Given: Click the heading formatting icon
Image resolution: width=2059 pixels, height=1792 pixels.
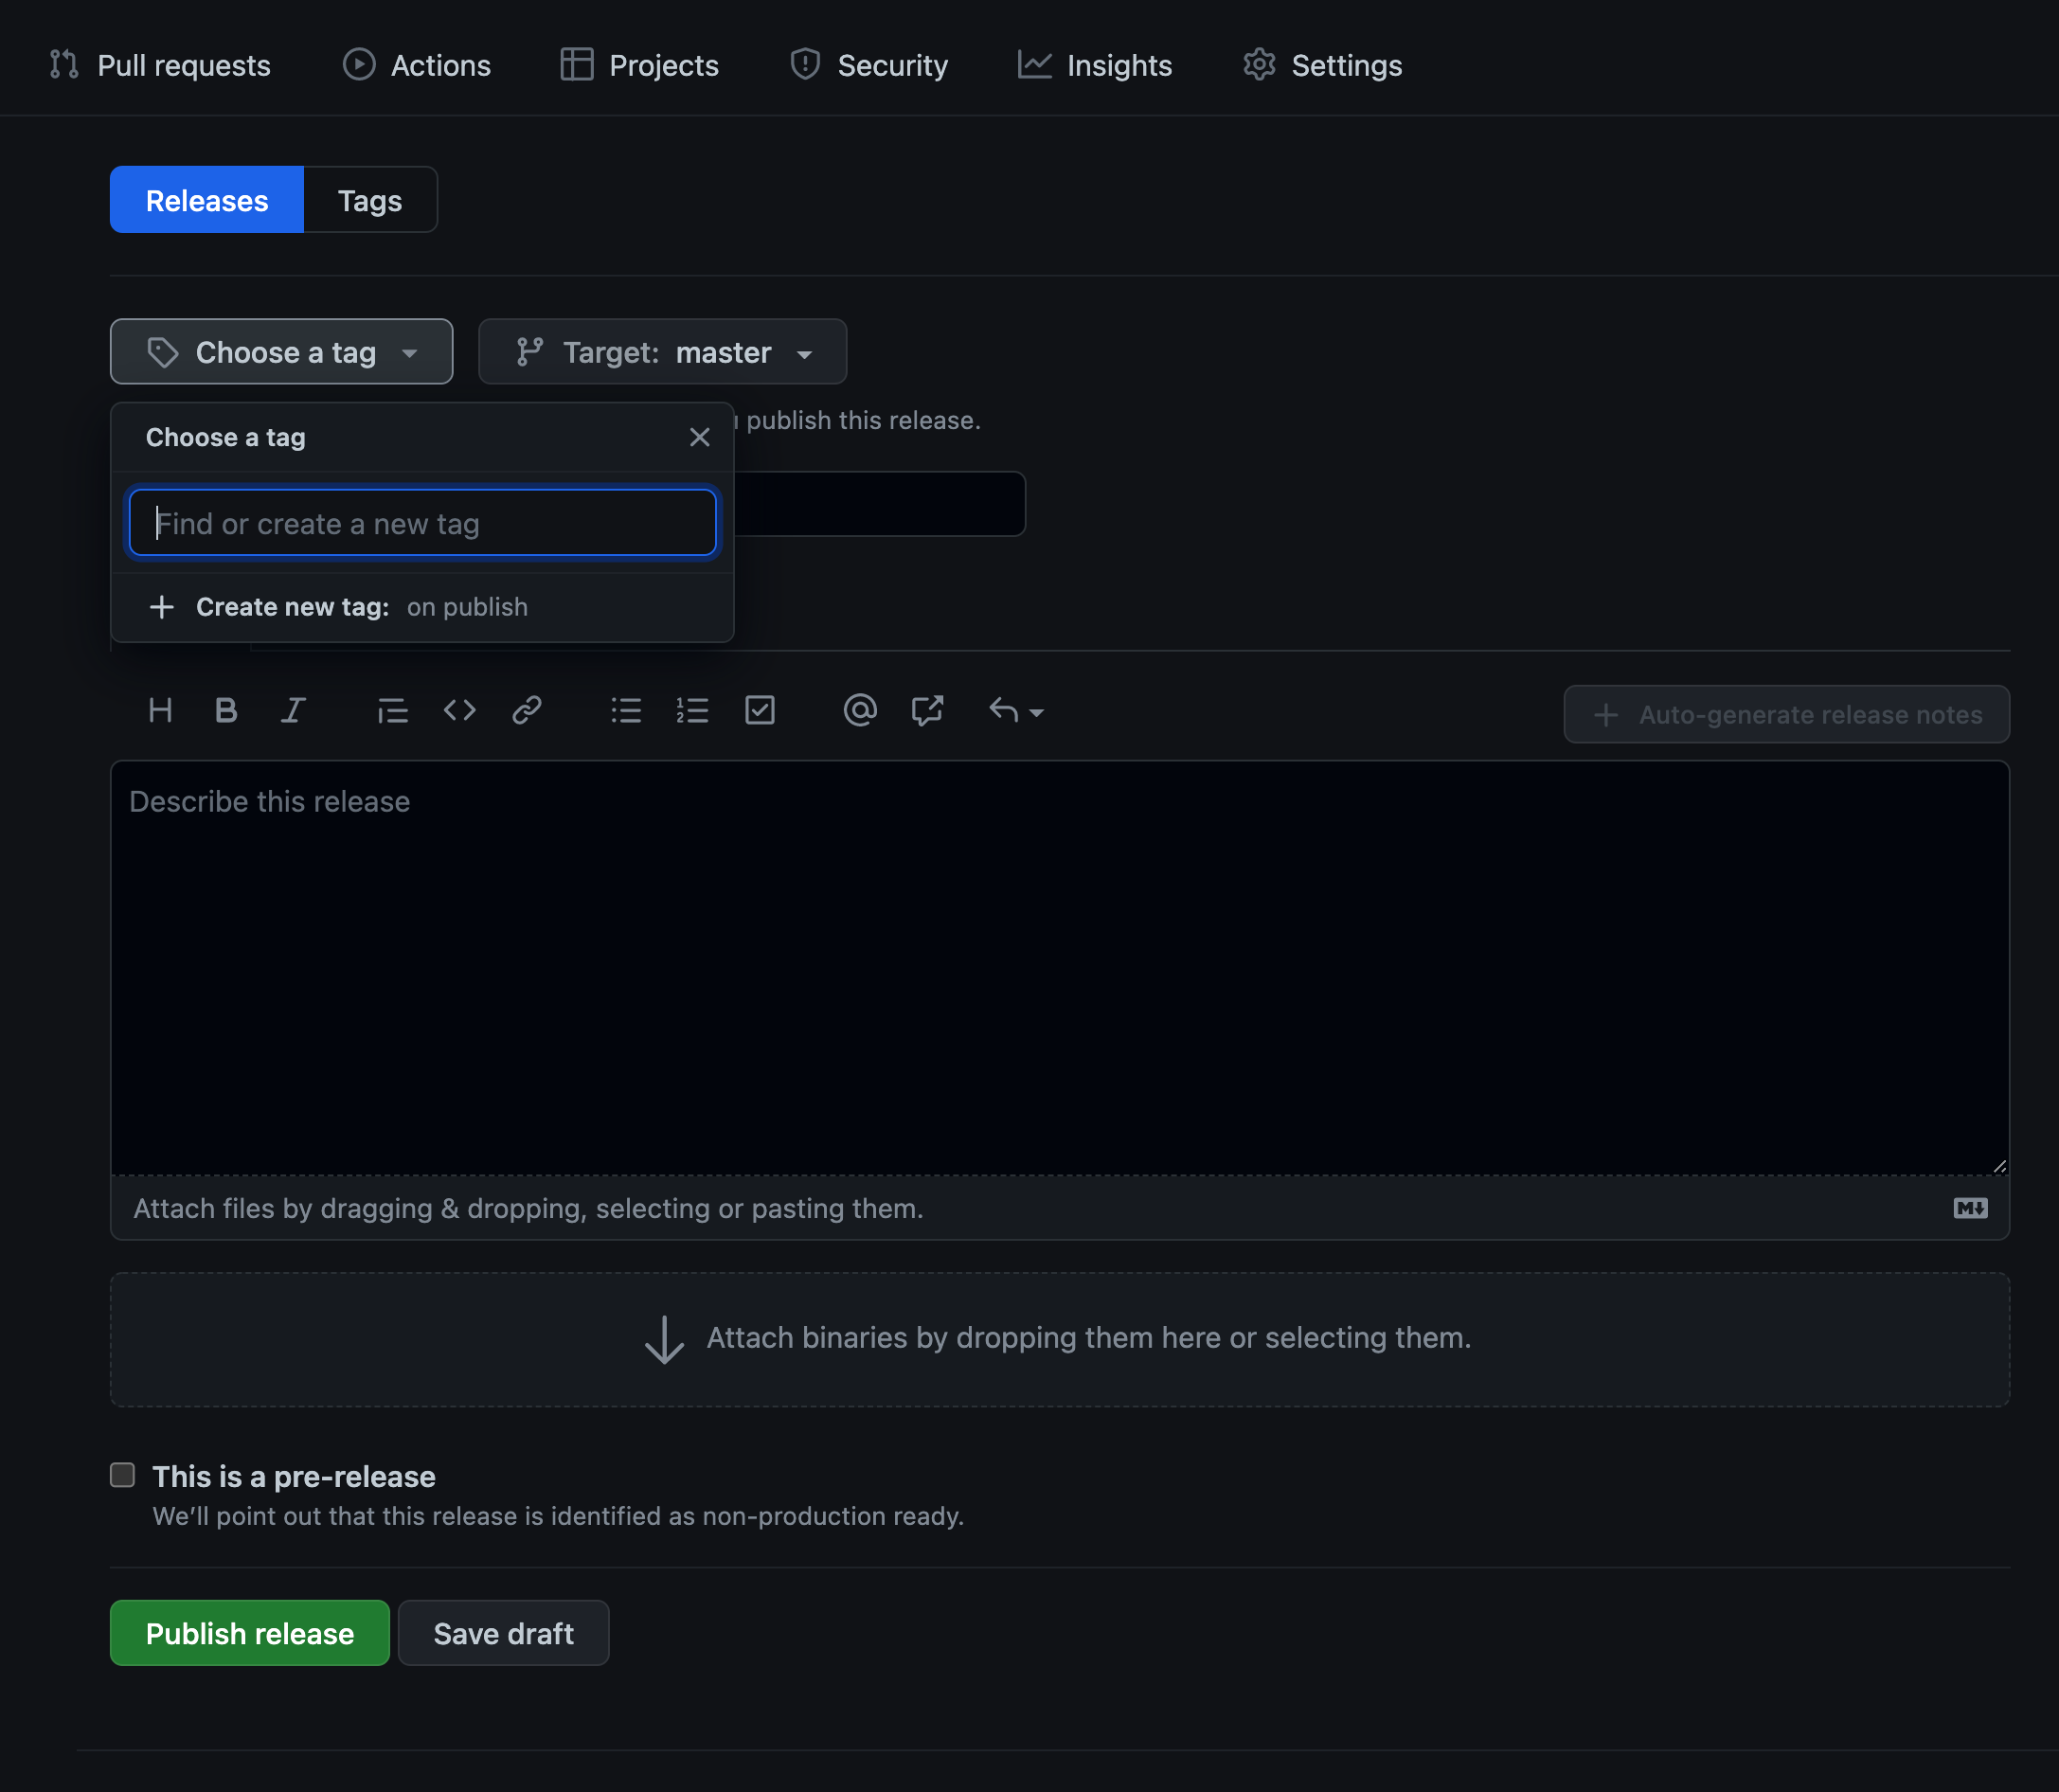Looking at the screenshot, I should click(160, 711).
